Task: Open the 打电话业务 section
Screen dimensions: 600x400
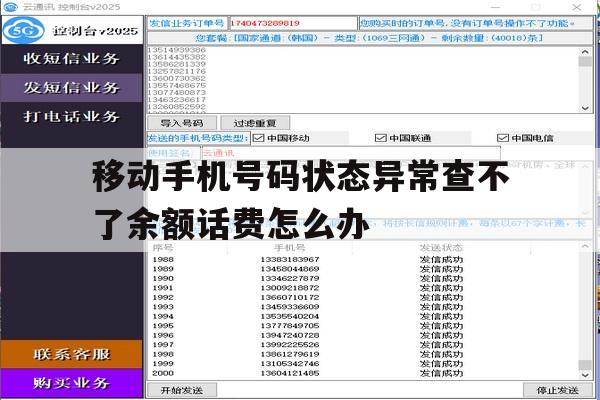Action: pos(72,116)
